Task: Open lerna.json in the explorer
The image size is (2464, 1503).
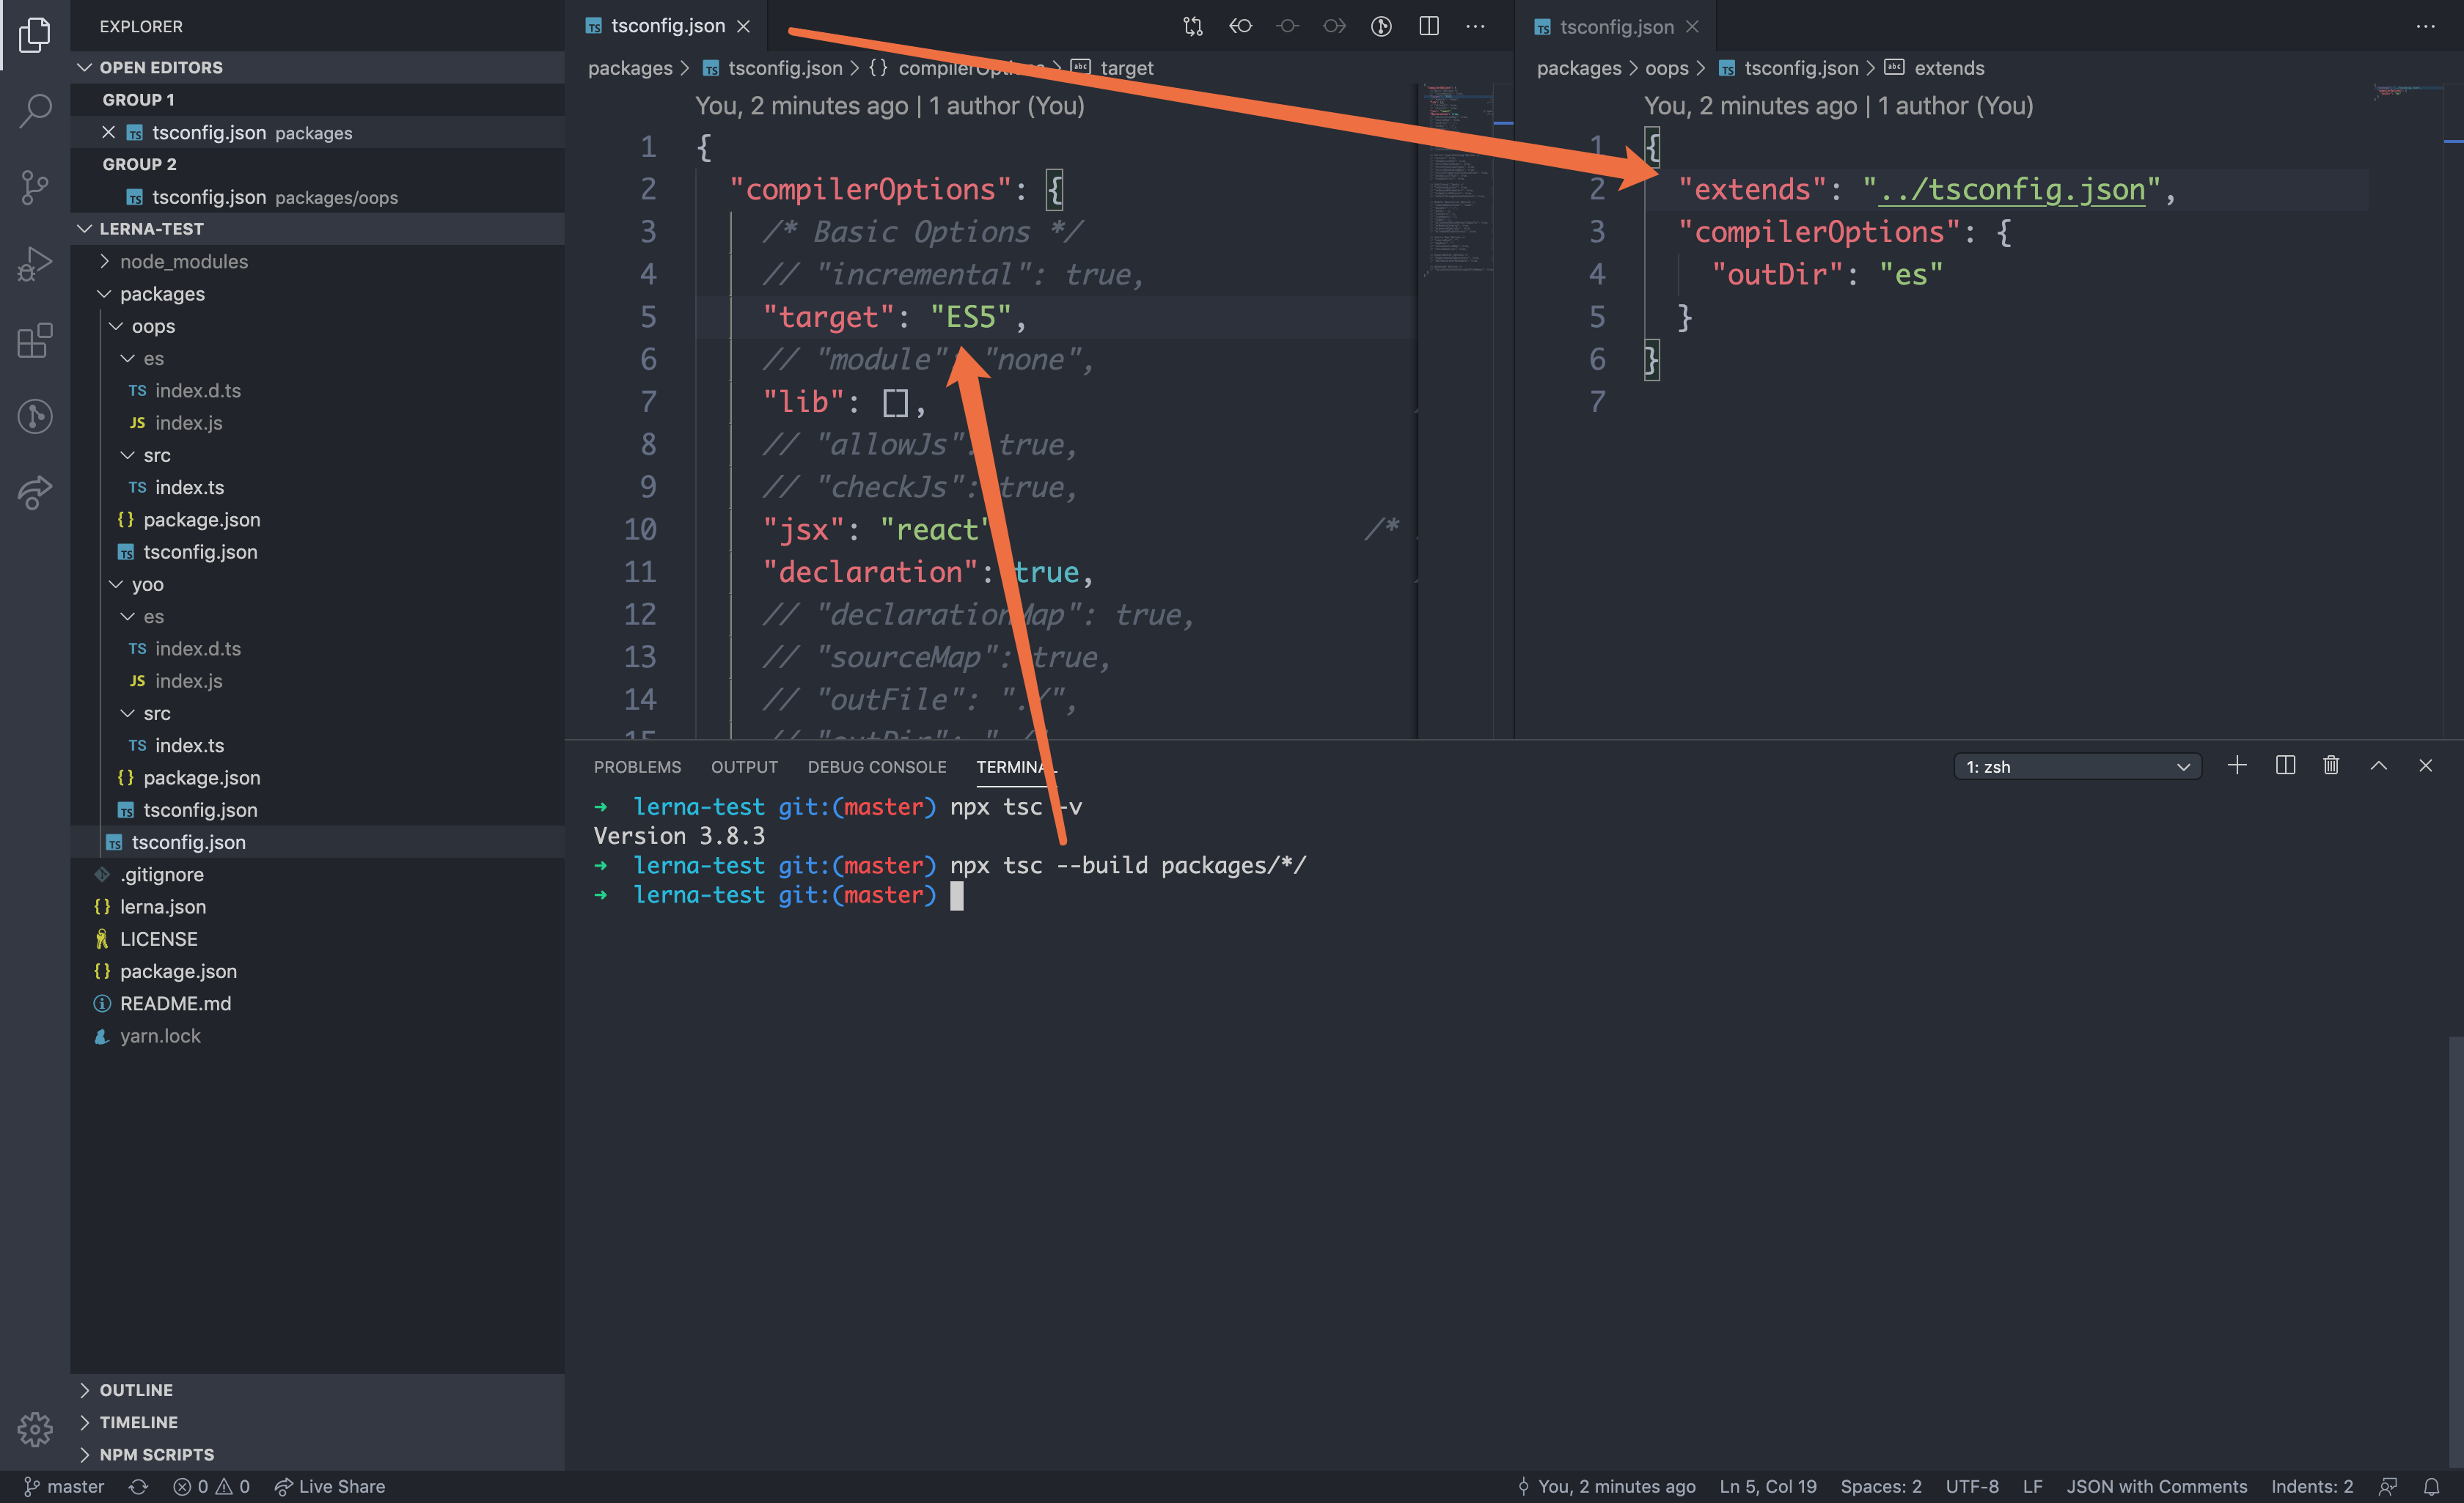Action: (163, 907)
